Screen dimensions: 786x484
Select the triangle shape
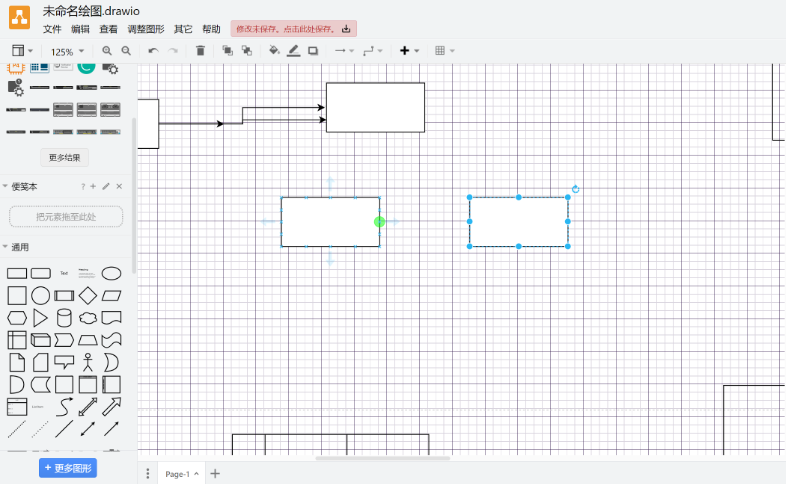[41, 318]
